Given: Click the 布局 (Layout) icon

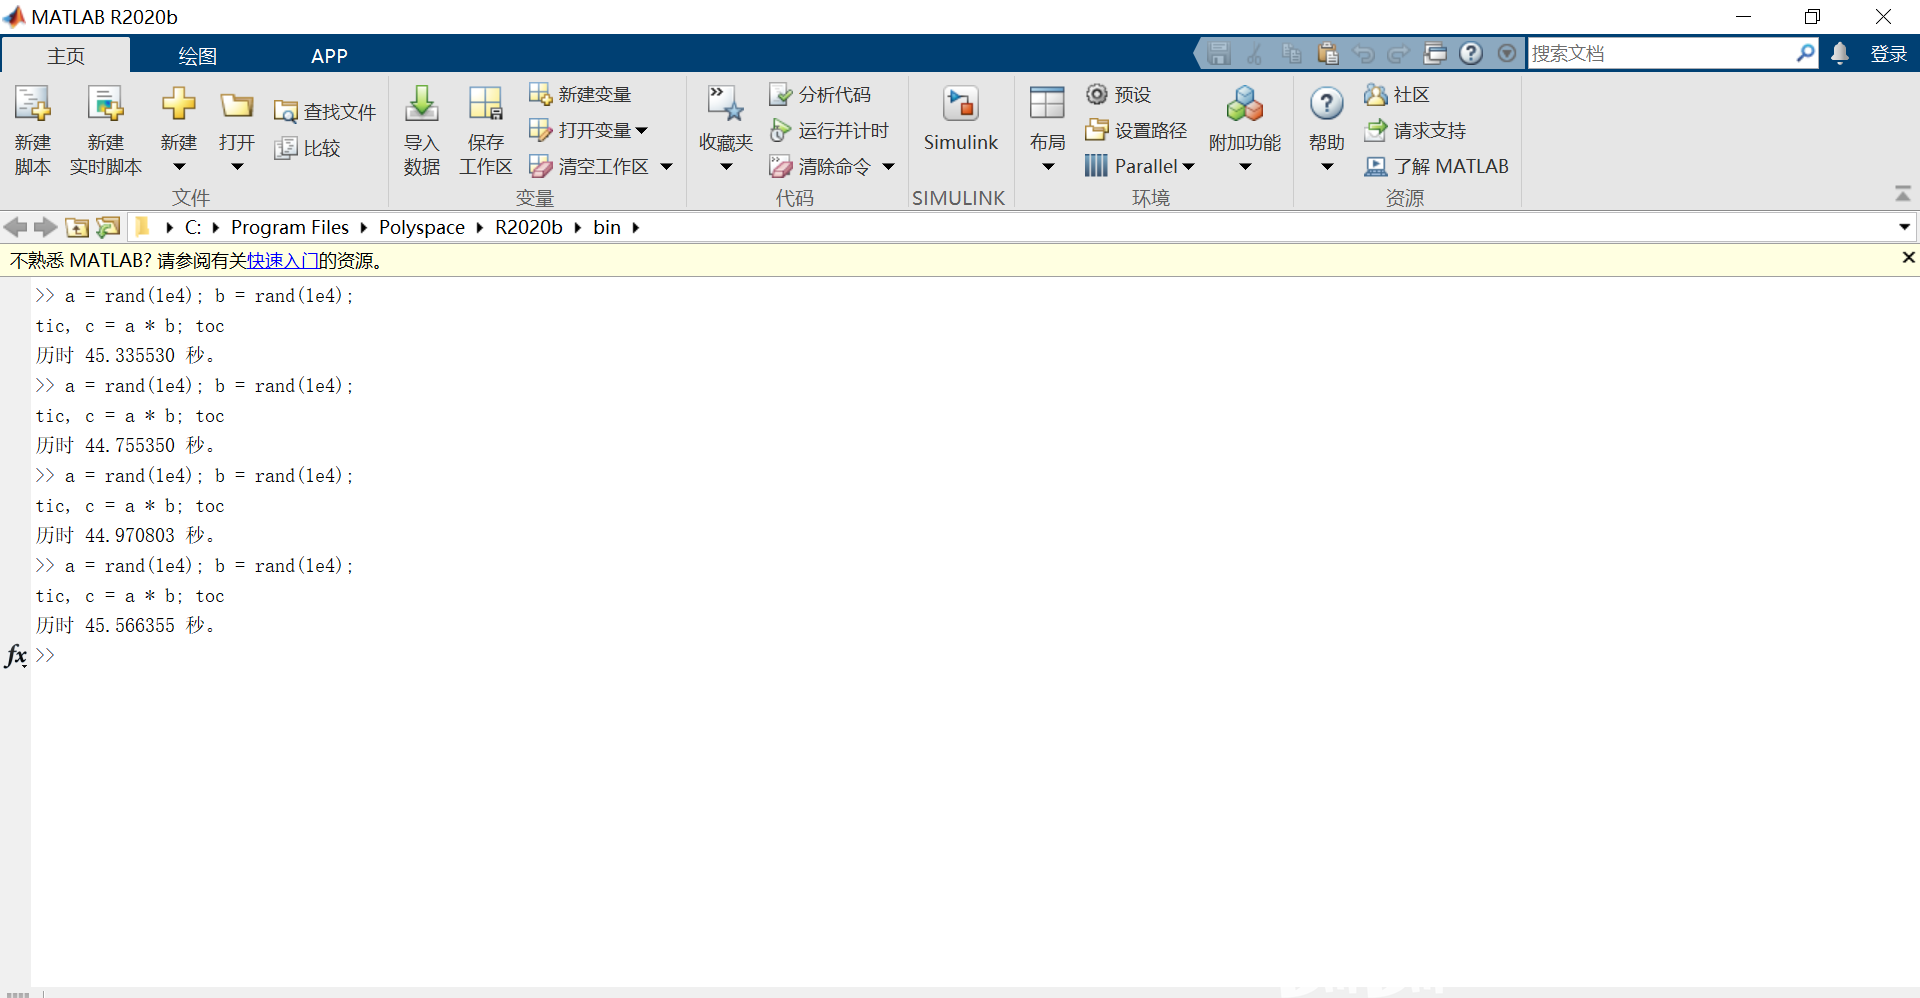Looking at the screenshot, I should point(1047,104).
